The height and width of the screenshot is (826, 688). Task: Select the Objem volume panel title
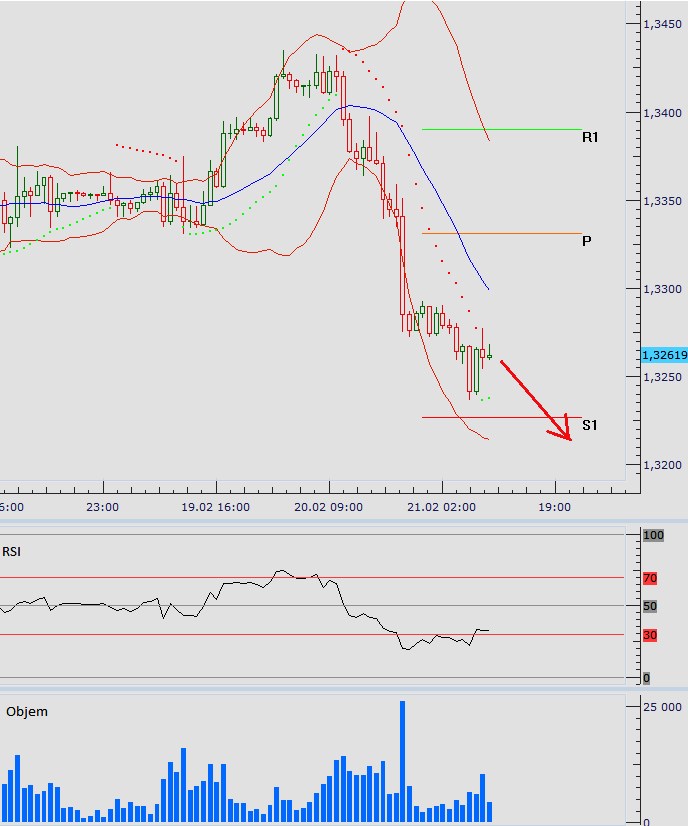coord(27,712)
